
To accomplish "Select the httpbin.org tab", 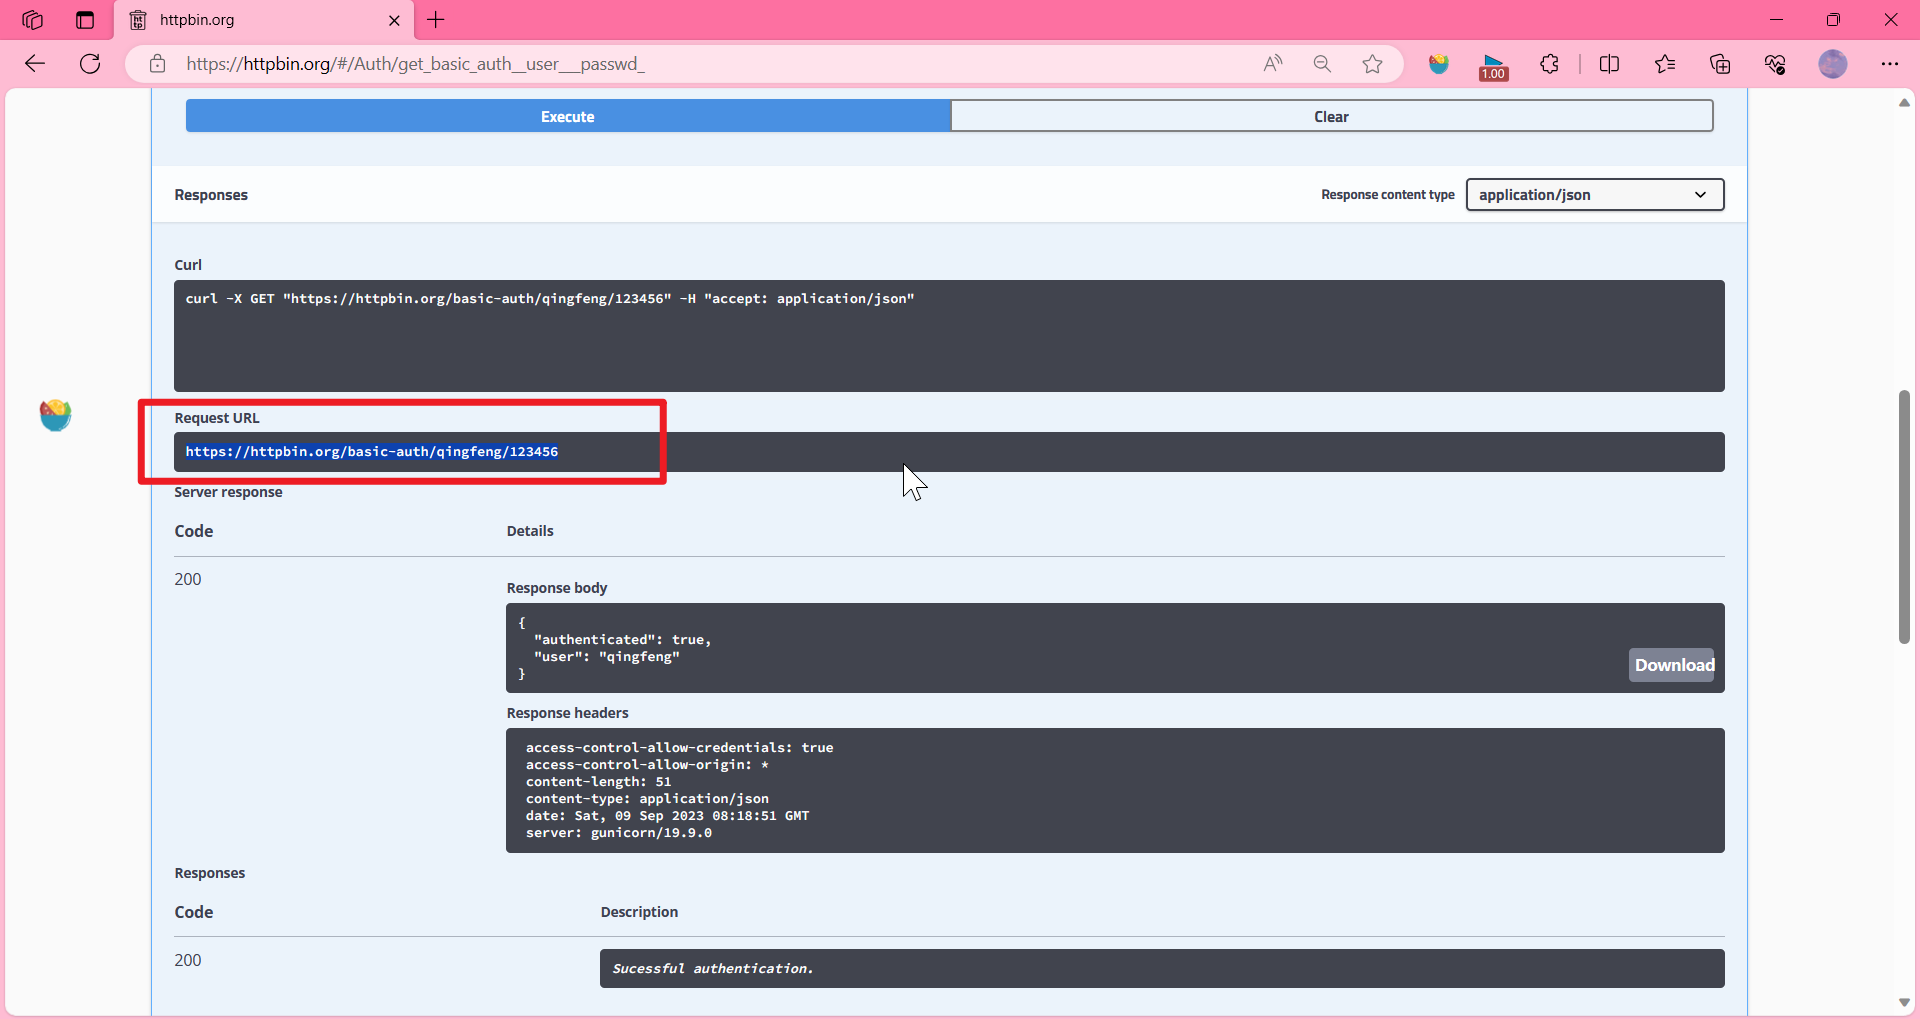I will coord(265,20).
